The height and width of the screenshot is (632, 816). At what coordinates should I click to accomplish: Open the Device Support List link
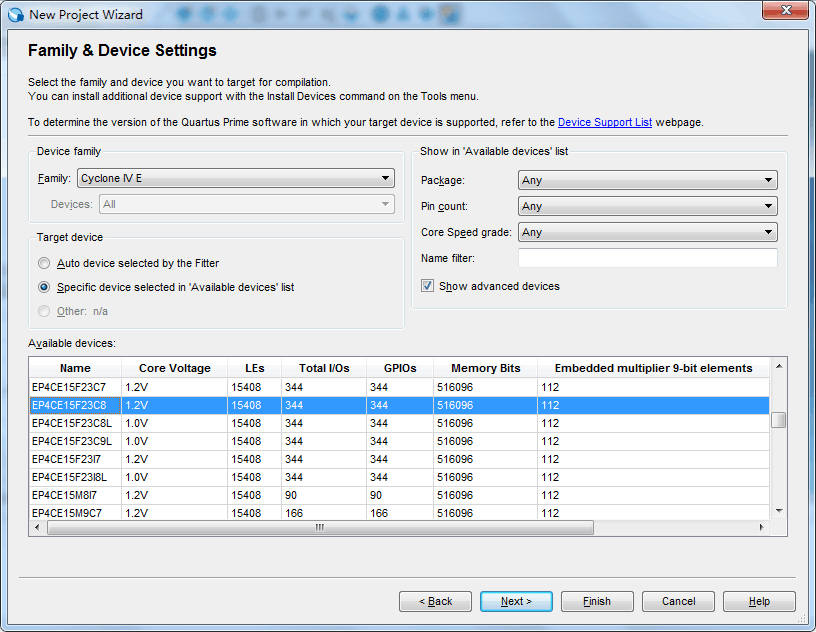[x=605, y=122]
